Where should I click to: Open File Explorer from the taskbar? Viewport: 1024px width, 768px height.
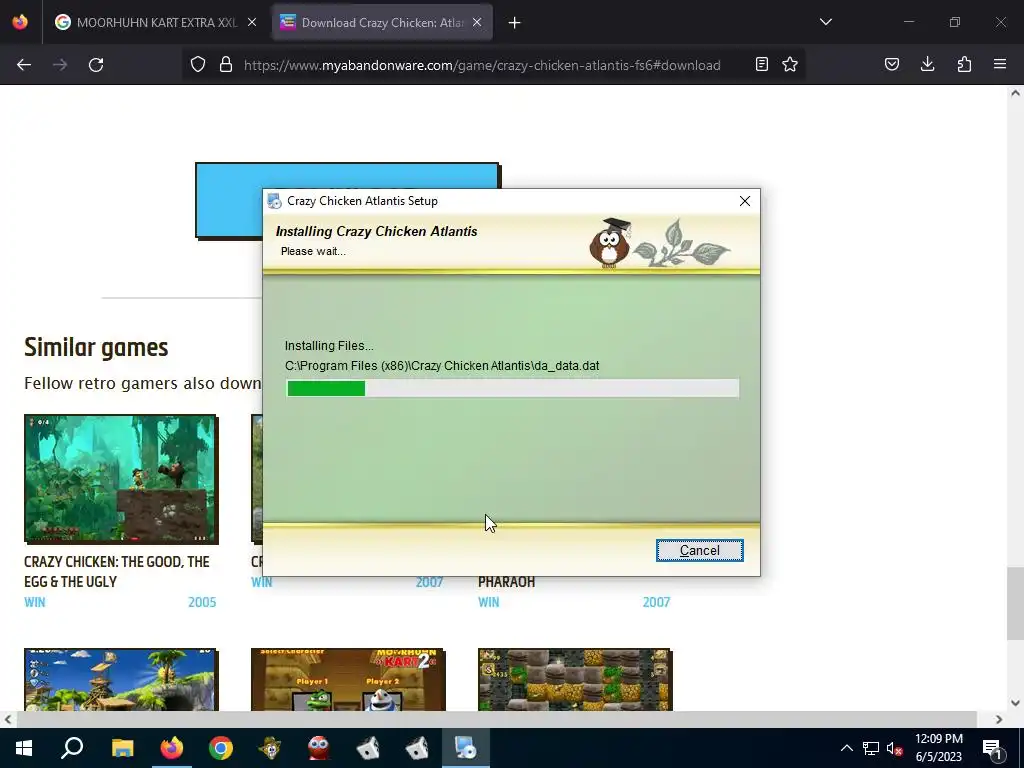point(122,748)
